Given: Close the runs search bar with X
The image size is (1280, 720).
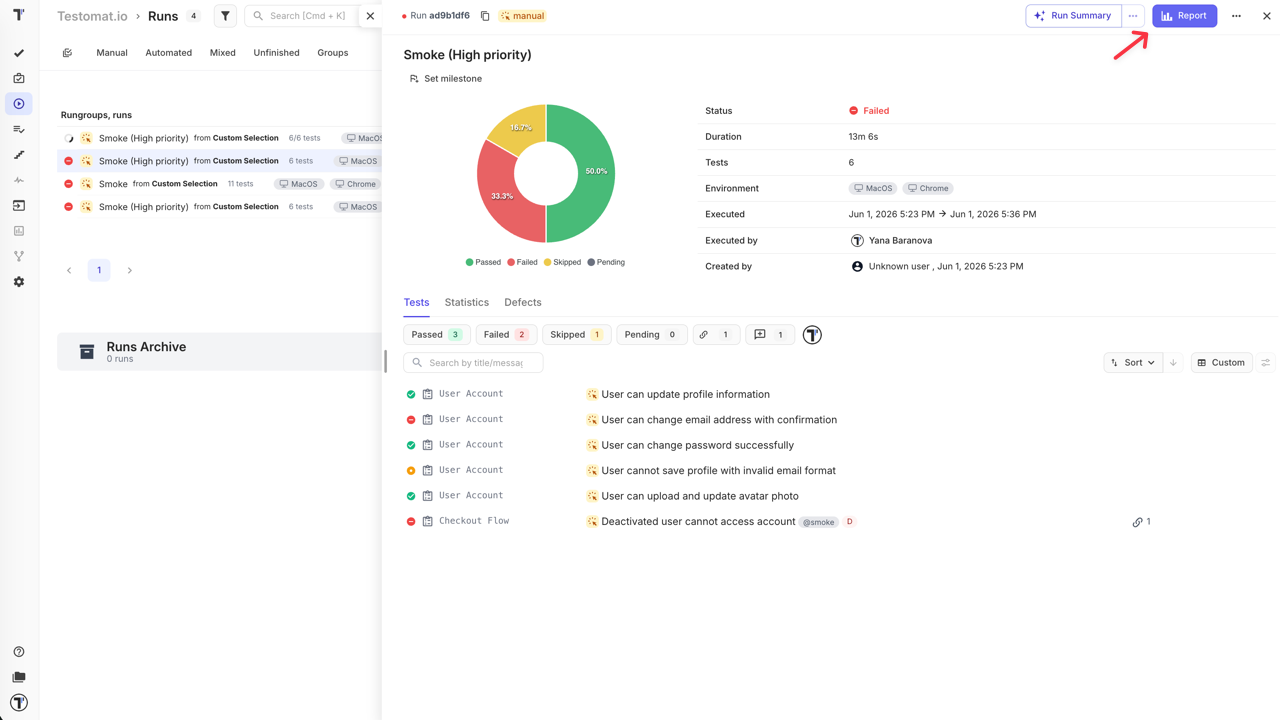Looking at the screenshot, I should coord(370,16).
